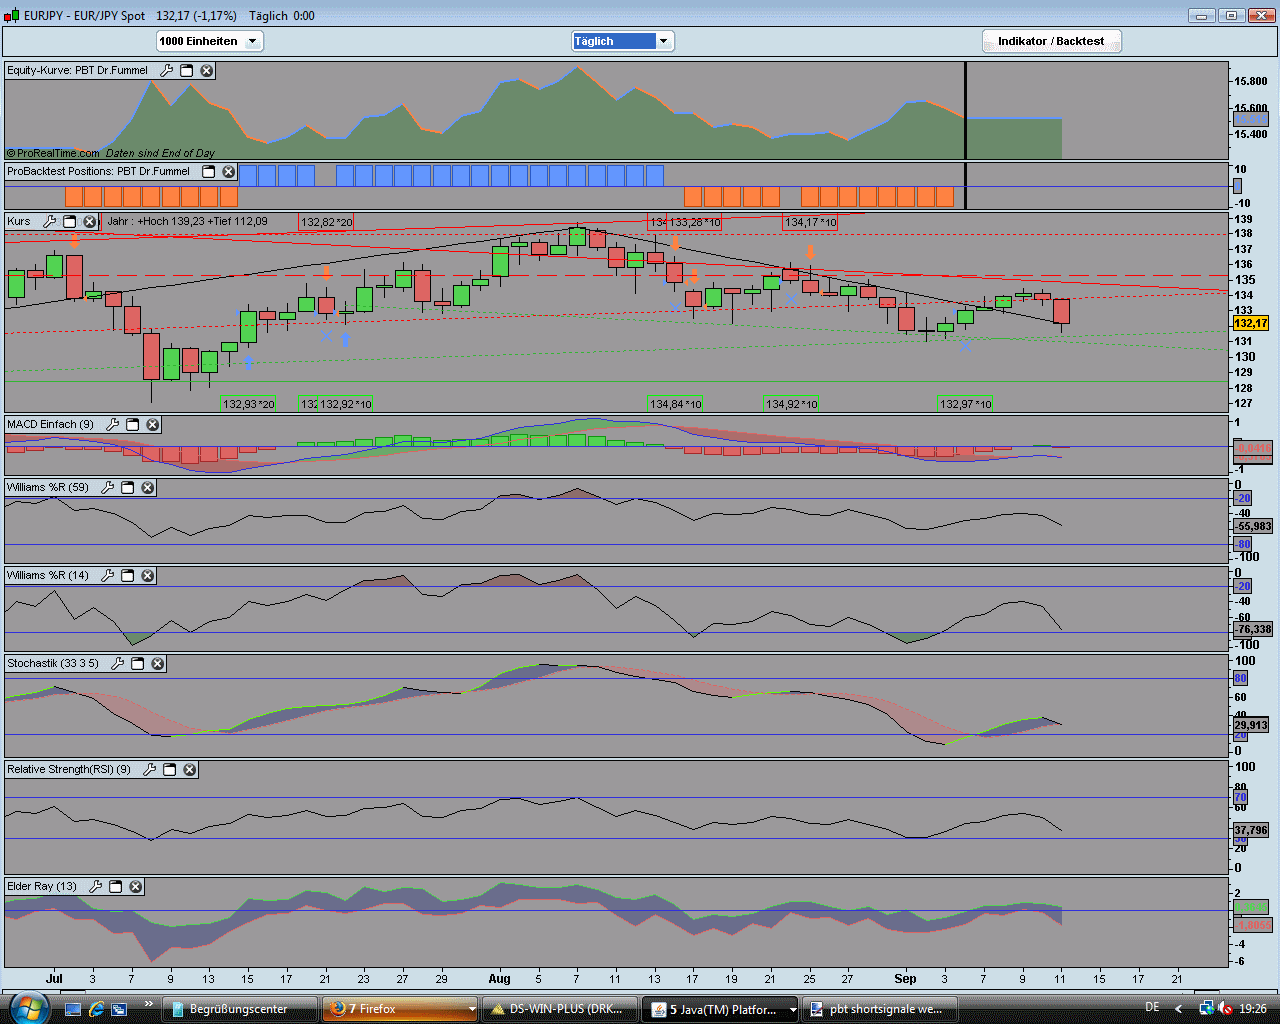
Task: Configure Williams %R (14) via its wrench
Action: coord(108,576)
